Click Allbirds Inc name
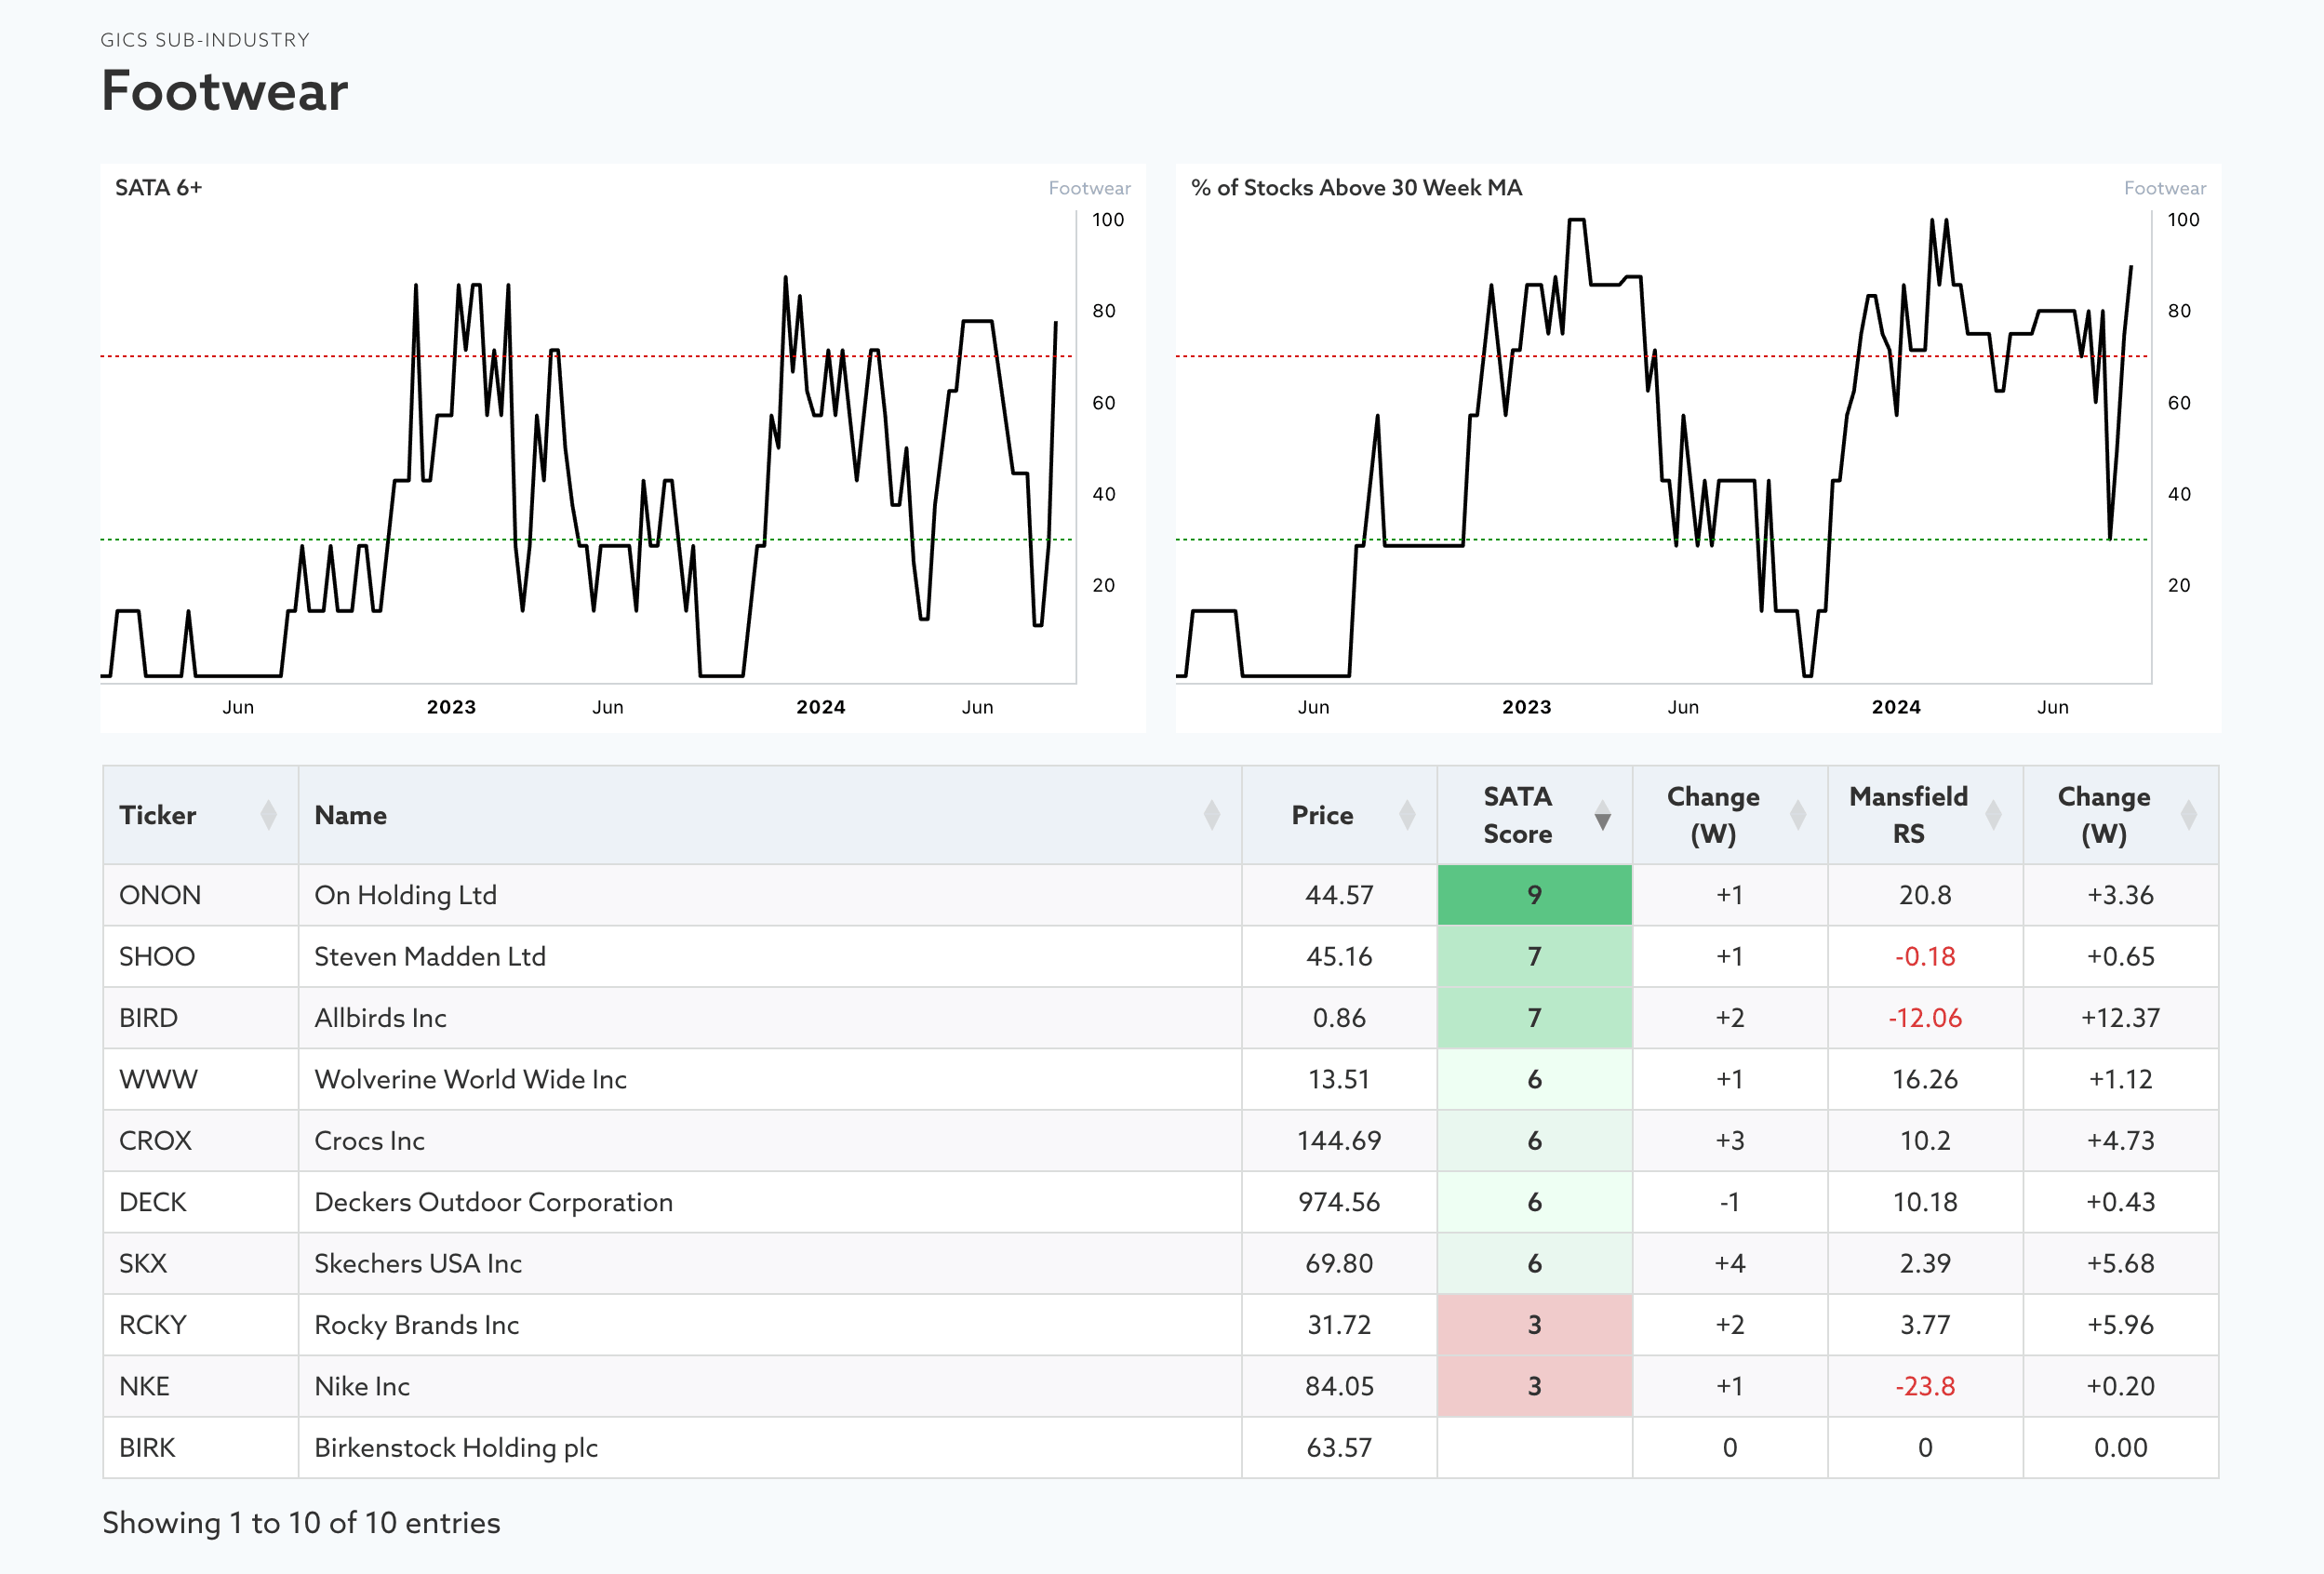Image resolution: width=2324 pixels, height=1574 pixels. pos(380,1018)
